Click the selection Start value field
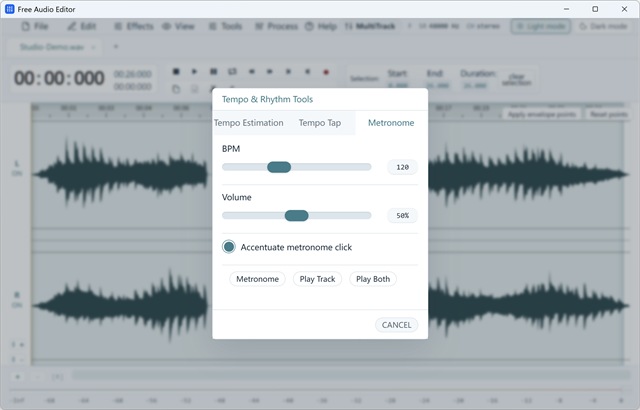Screen dimensions: 640x410 [398, 86]
